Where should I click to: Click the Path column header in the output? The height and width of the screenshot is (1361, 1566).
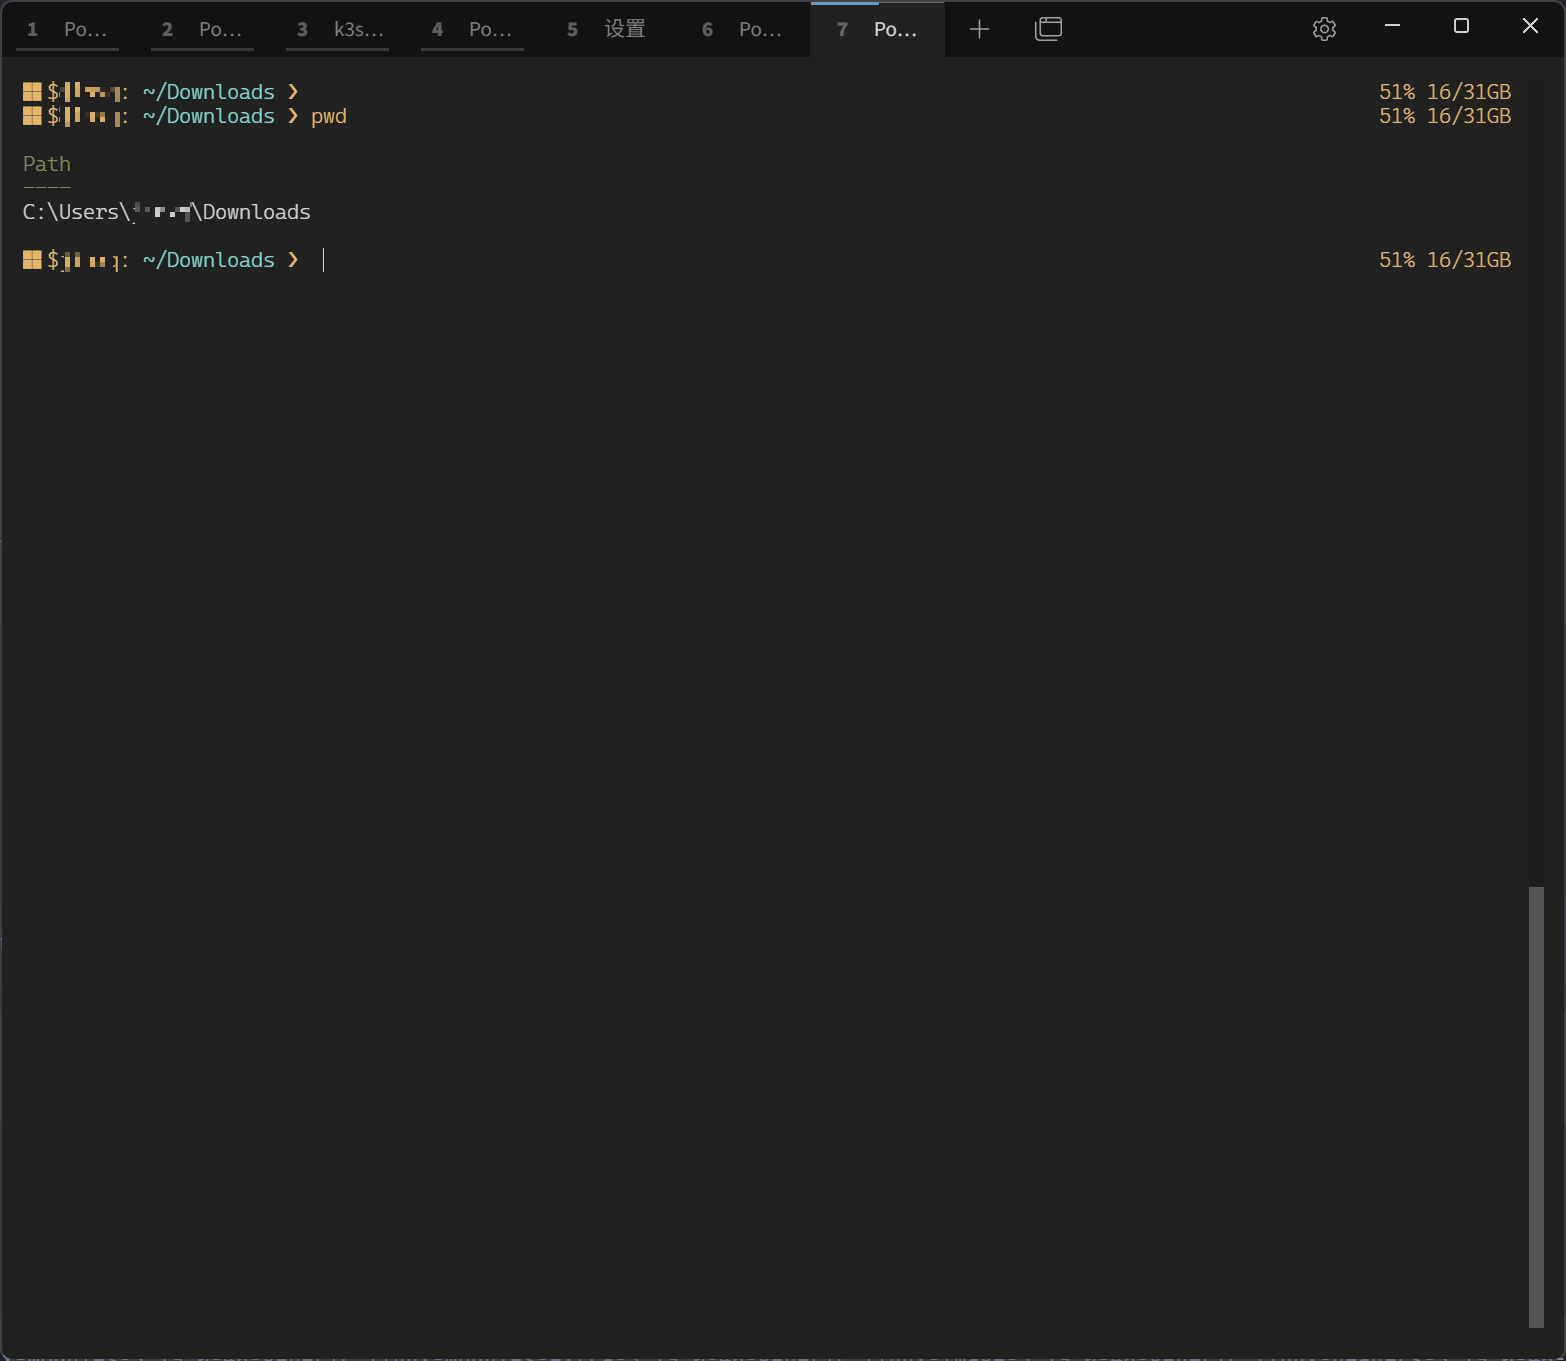pos(47,164)
